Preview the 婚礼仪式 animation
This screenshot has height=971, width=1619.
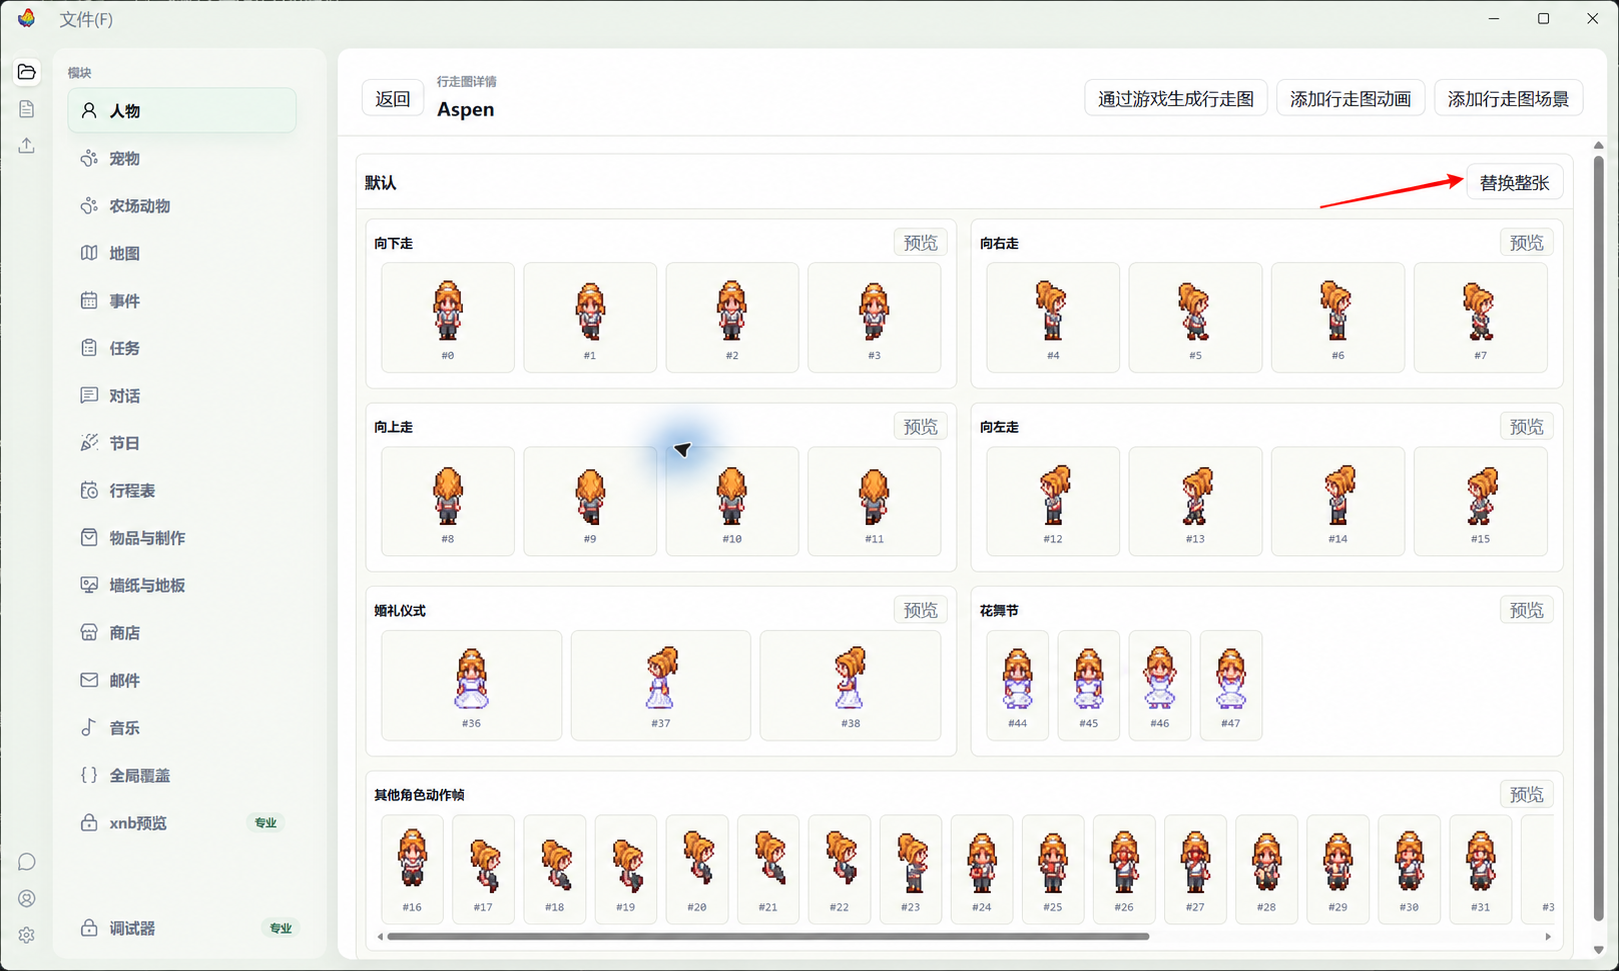tap(921, 610)
